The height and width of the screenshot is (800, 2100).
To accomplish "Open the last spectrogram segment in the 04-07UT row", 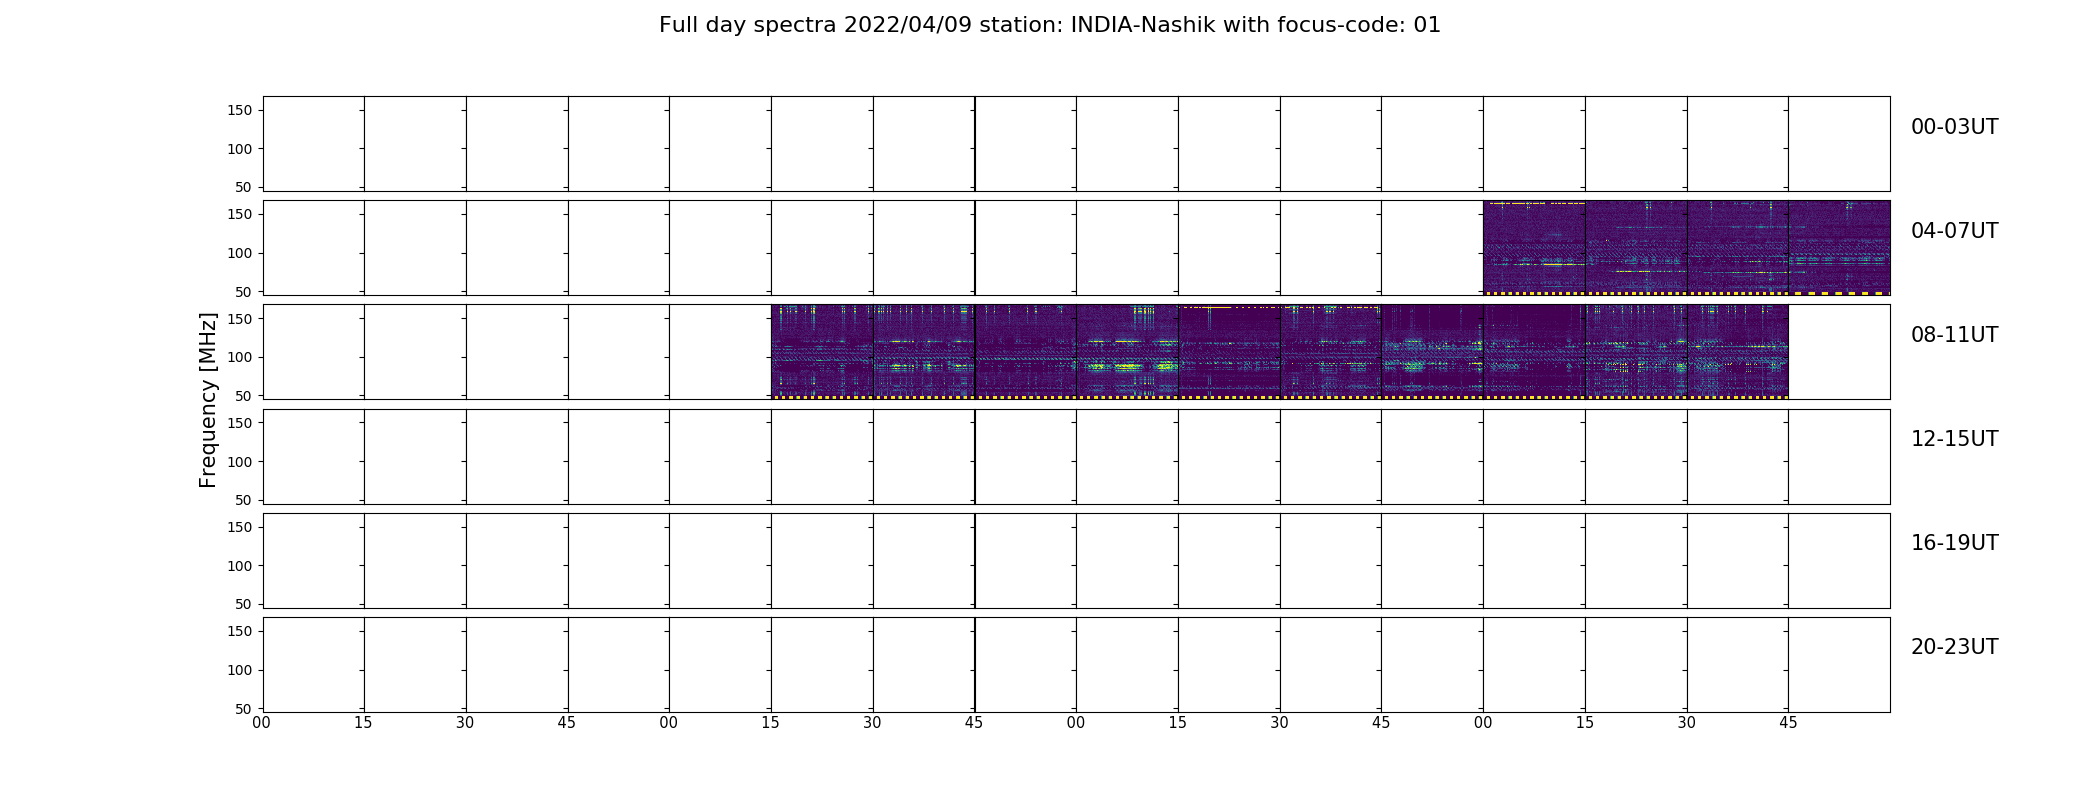I will [1839, 247].
